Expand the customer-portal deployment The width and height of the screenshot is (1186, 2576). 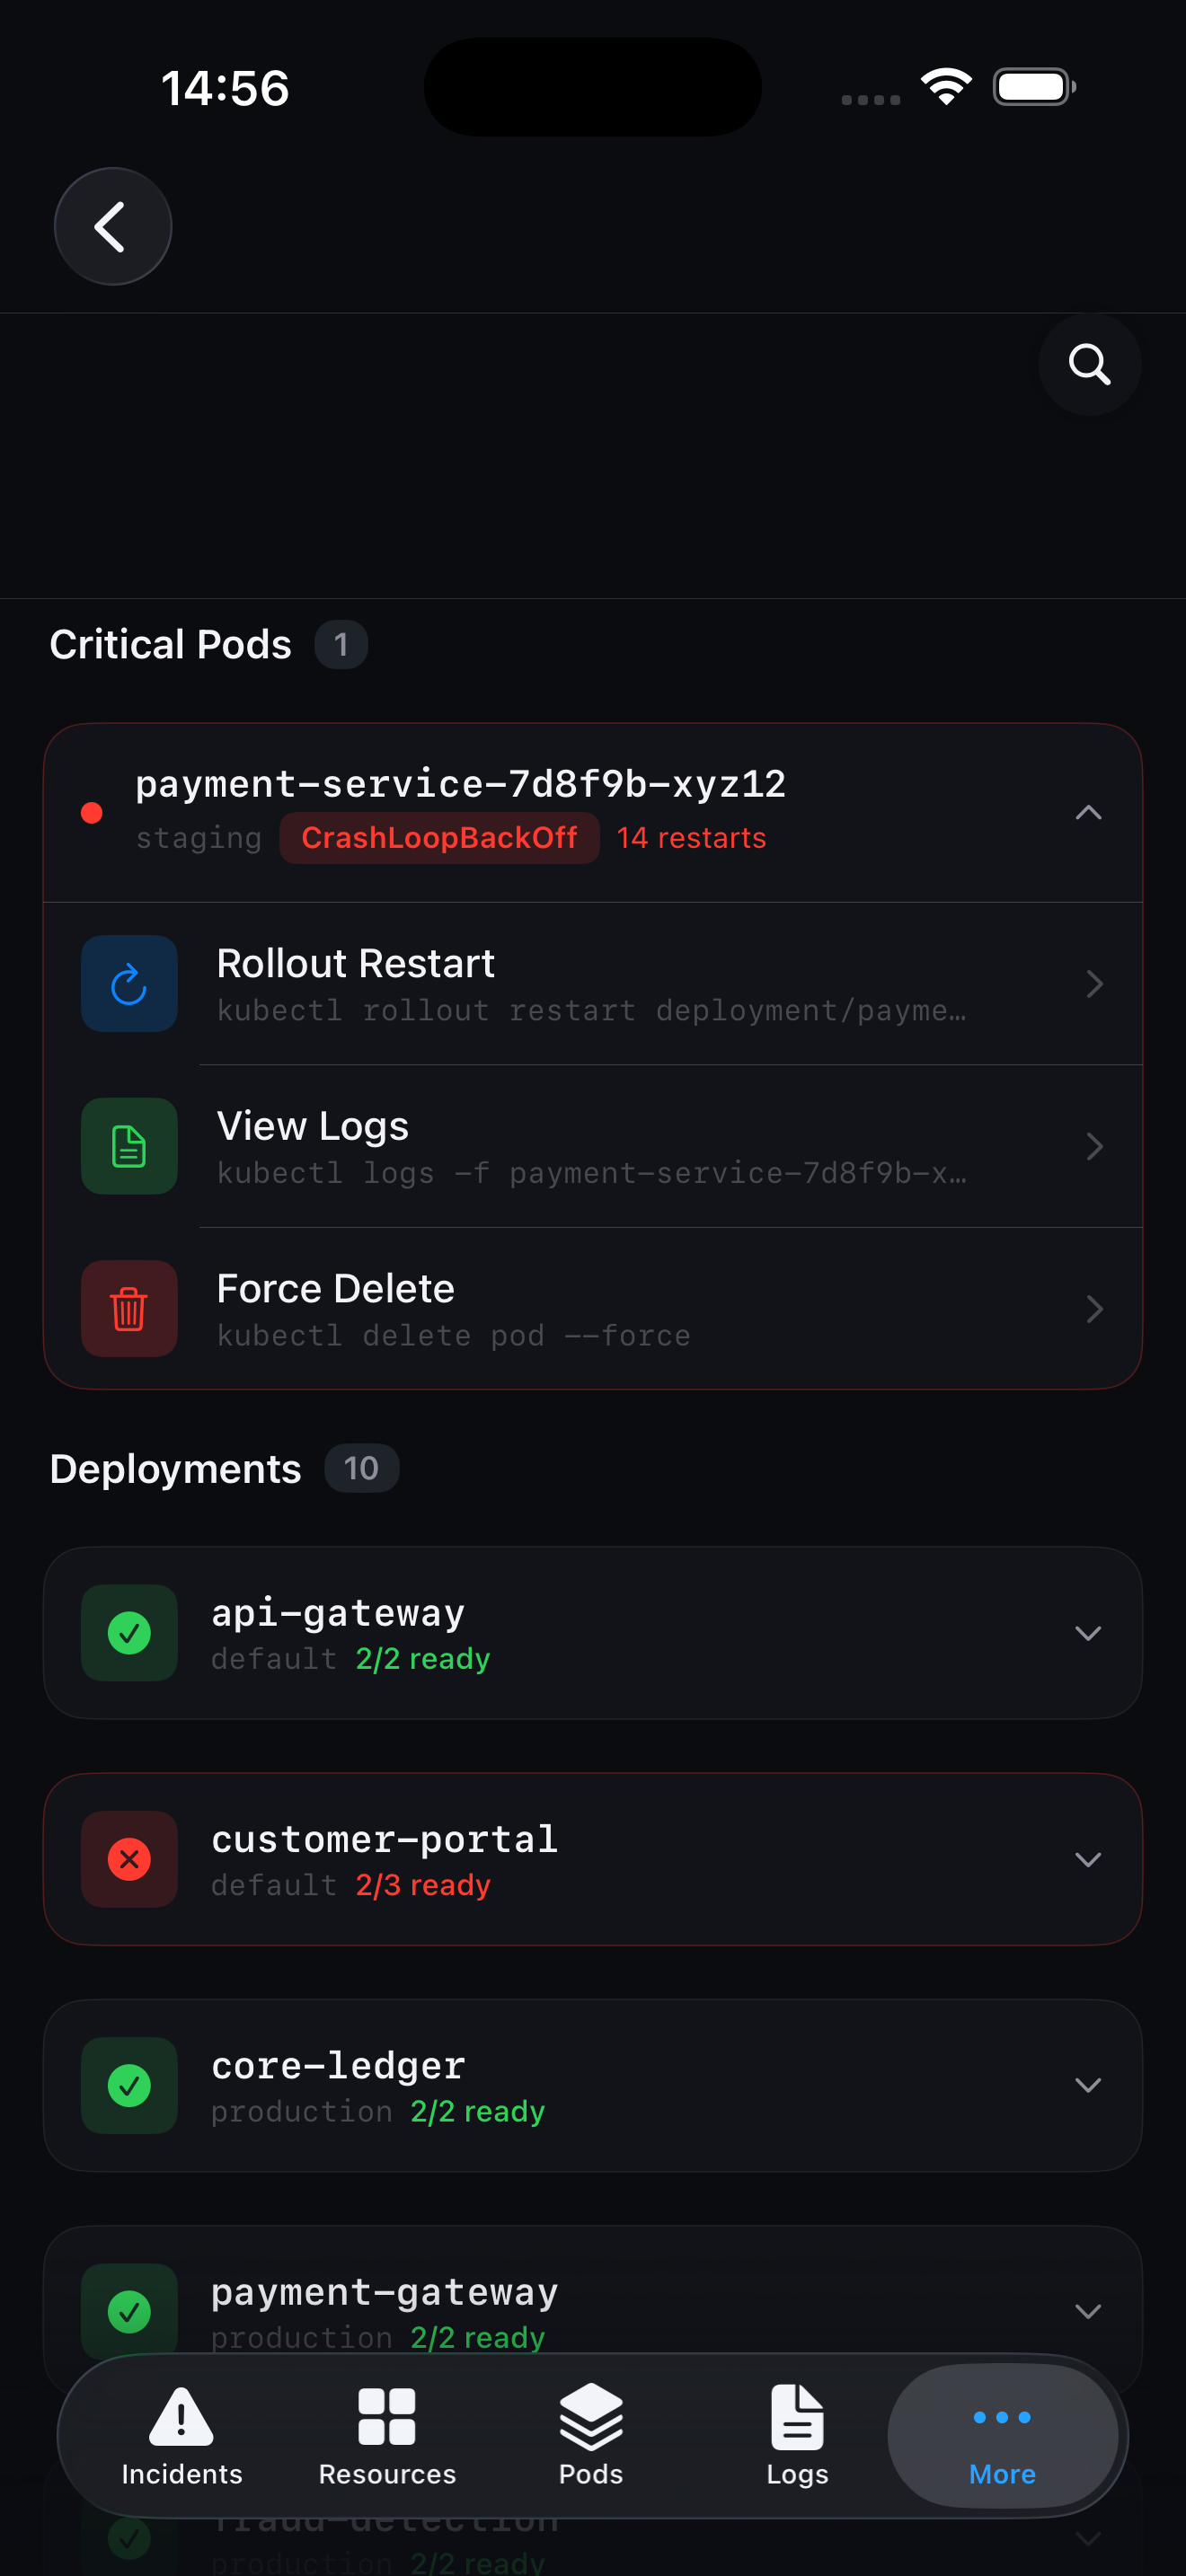pyautogui.click(x=1088, y=1859)
